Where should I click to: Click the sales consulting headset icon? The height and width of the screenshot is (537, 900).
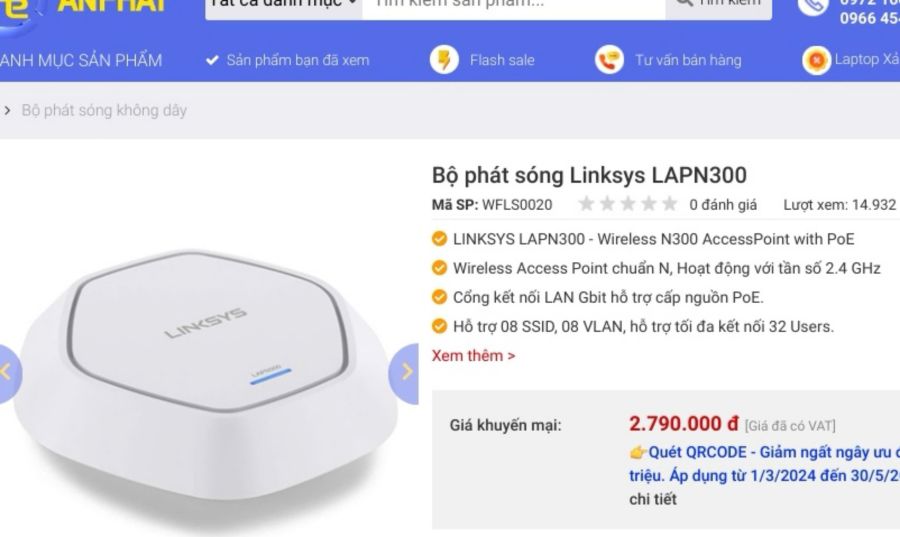[x=608, y=60]
